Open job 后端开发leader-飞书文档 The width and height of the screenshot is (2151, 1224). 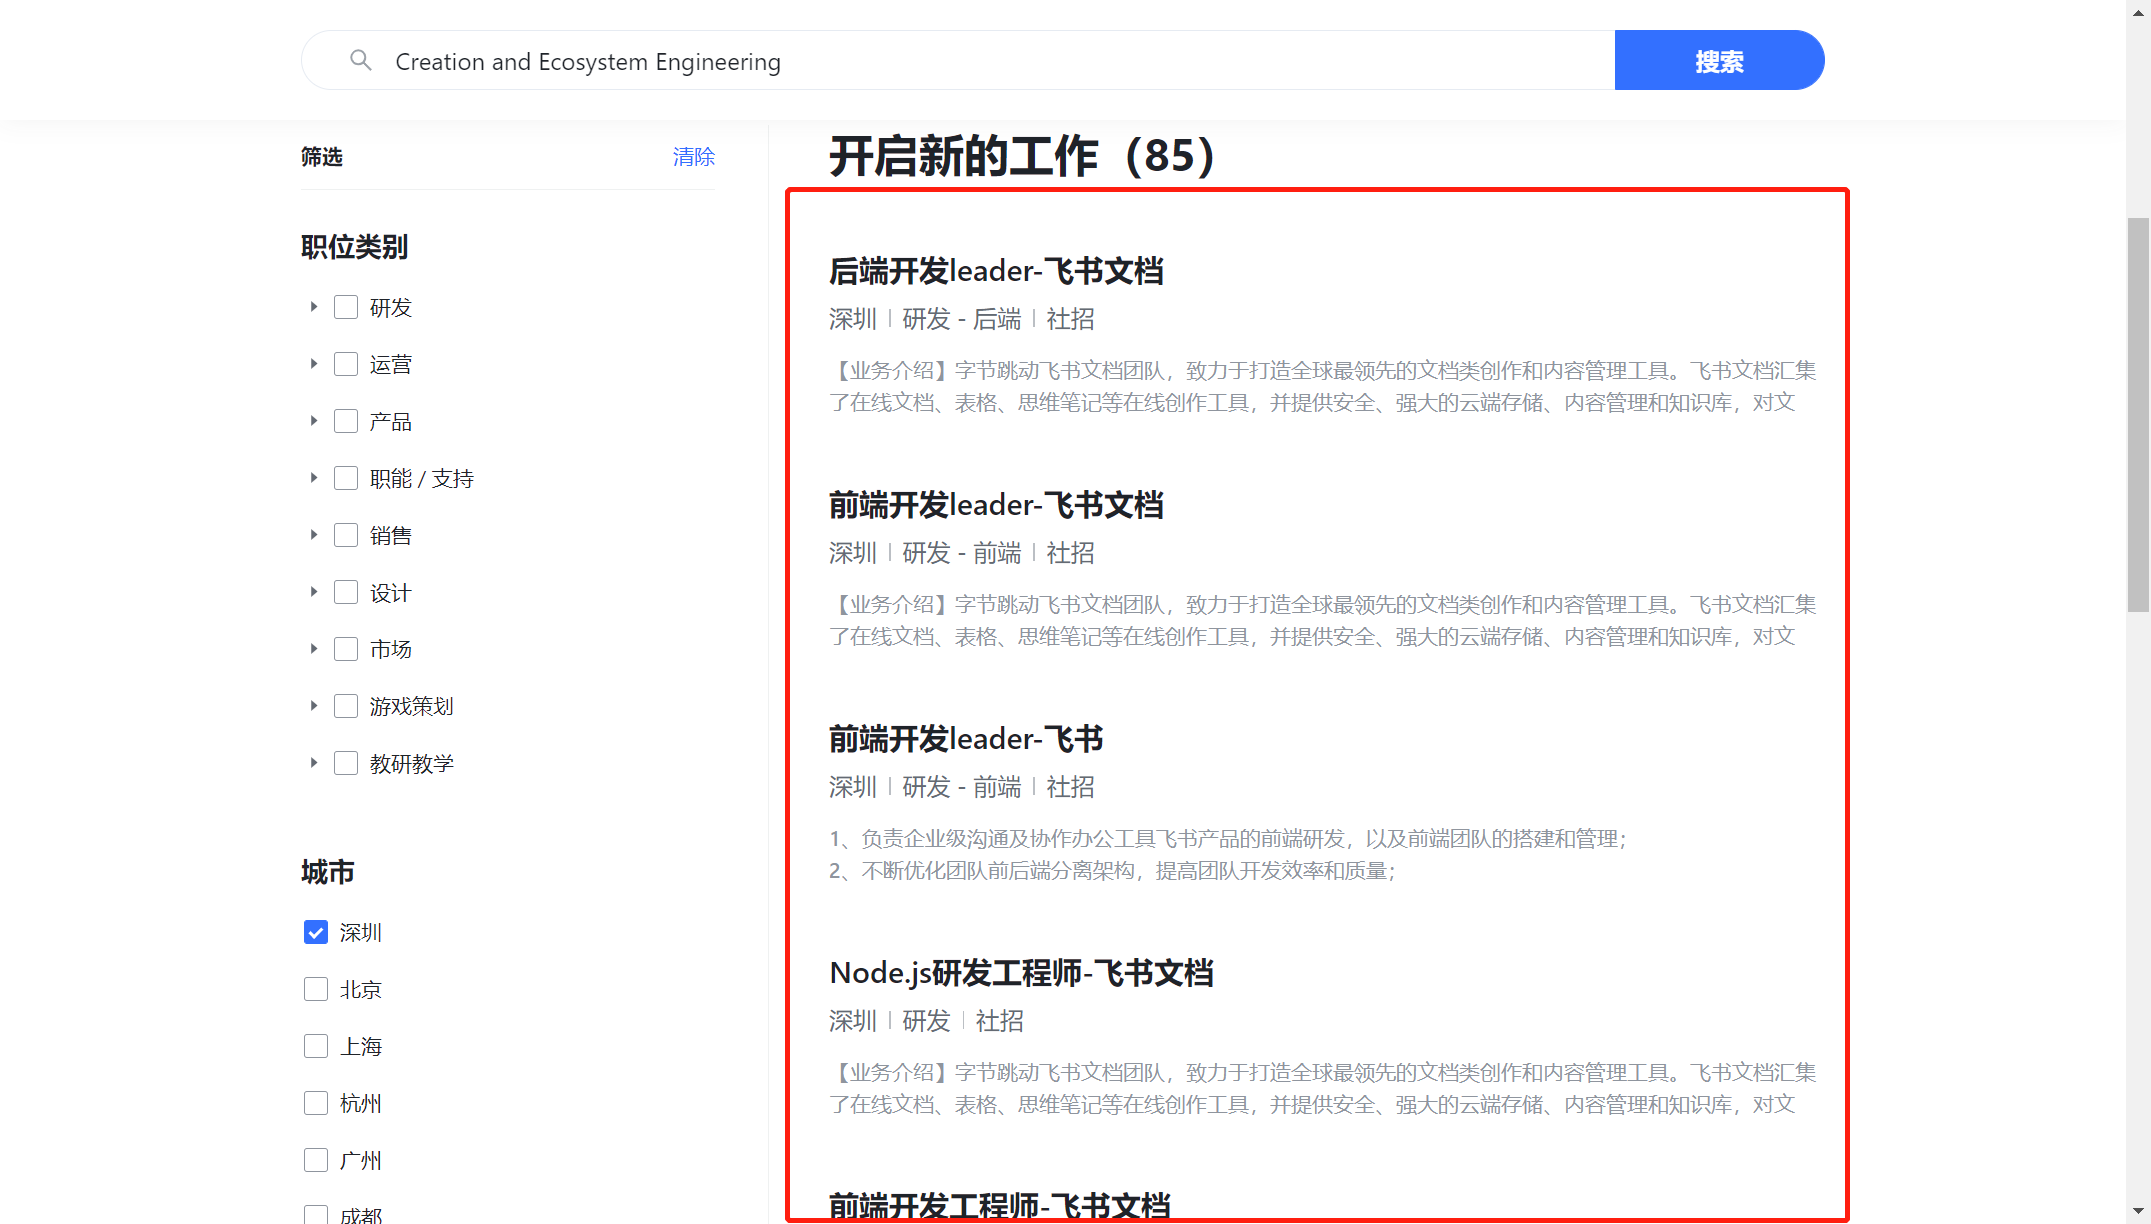(x=996, y=271)
